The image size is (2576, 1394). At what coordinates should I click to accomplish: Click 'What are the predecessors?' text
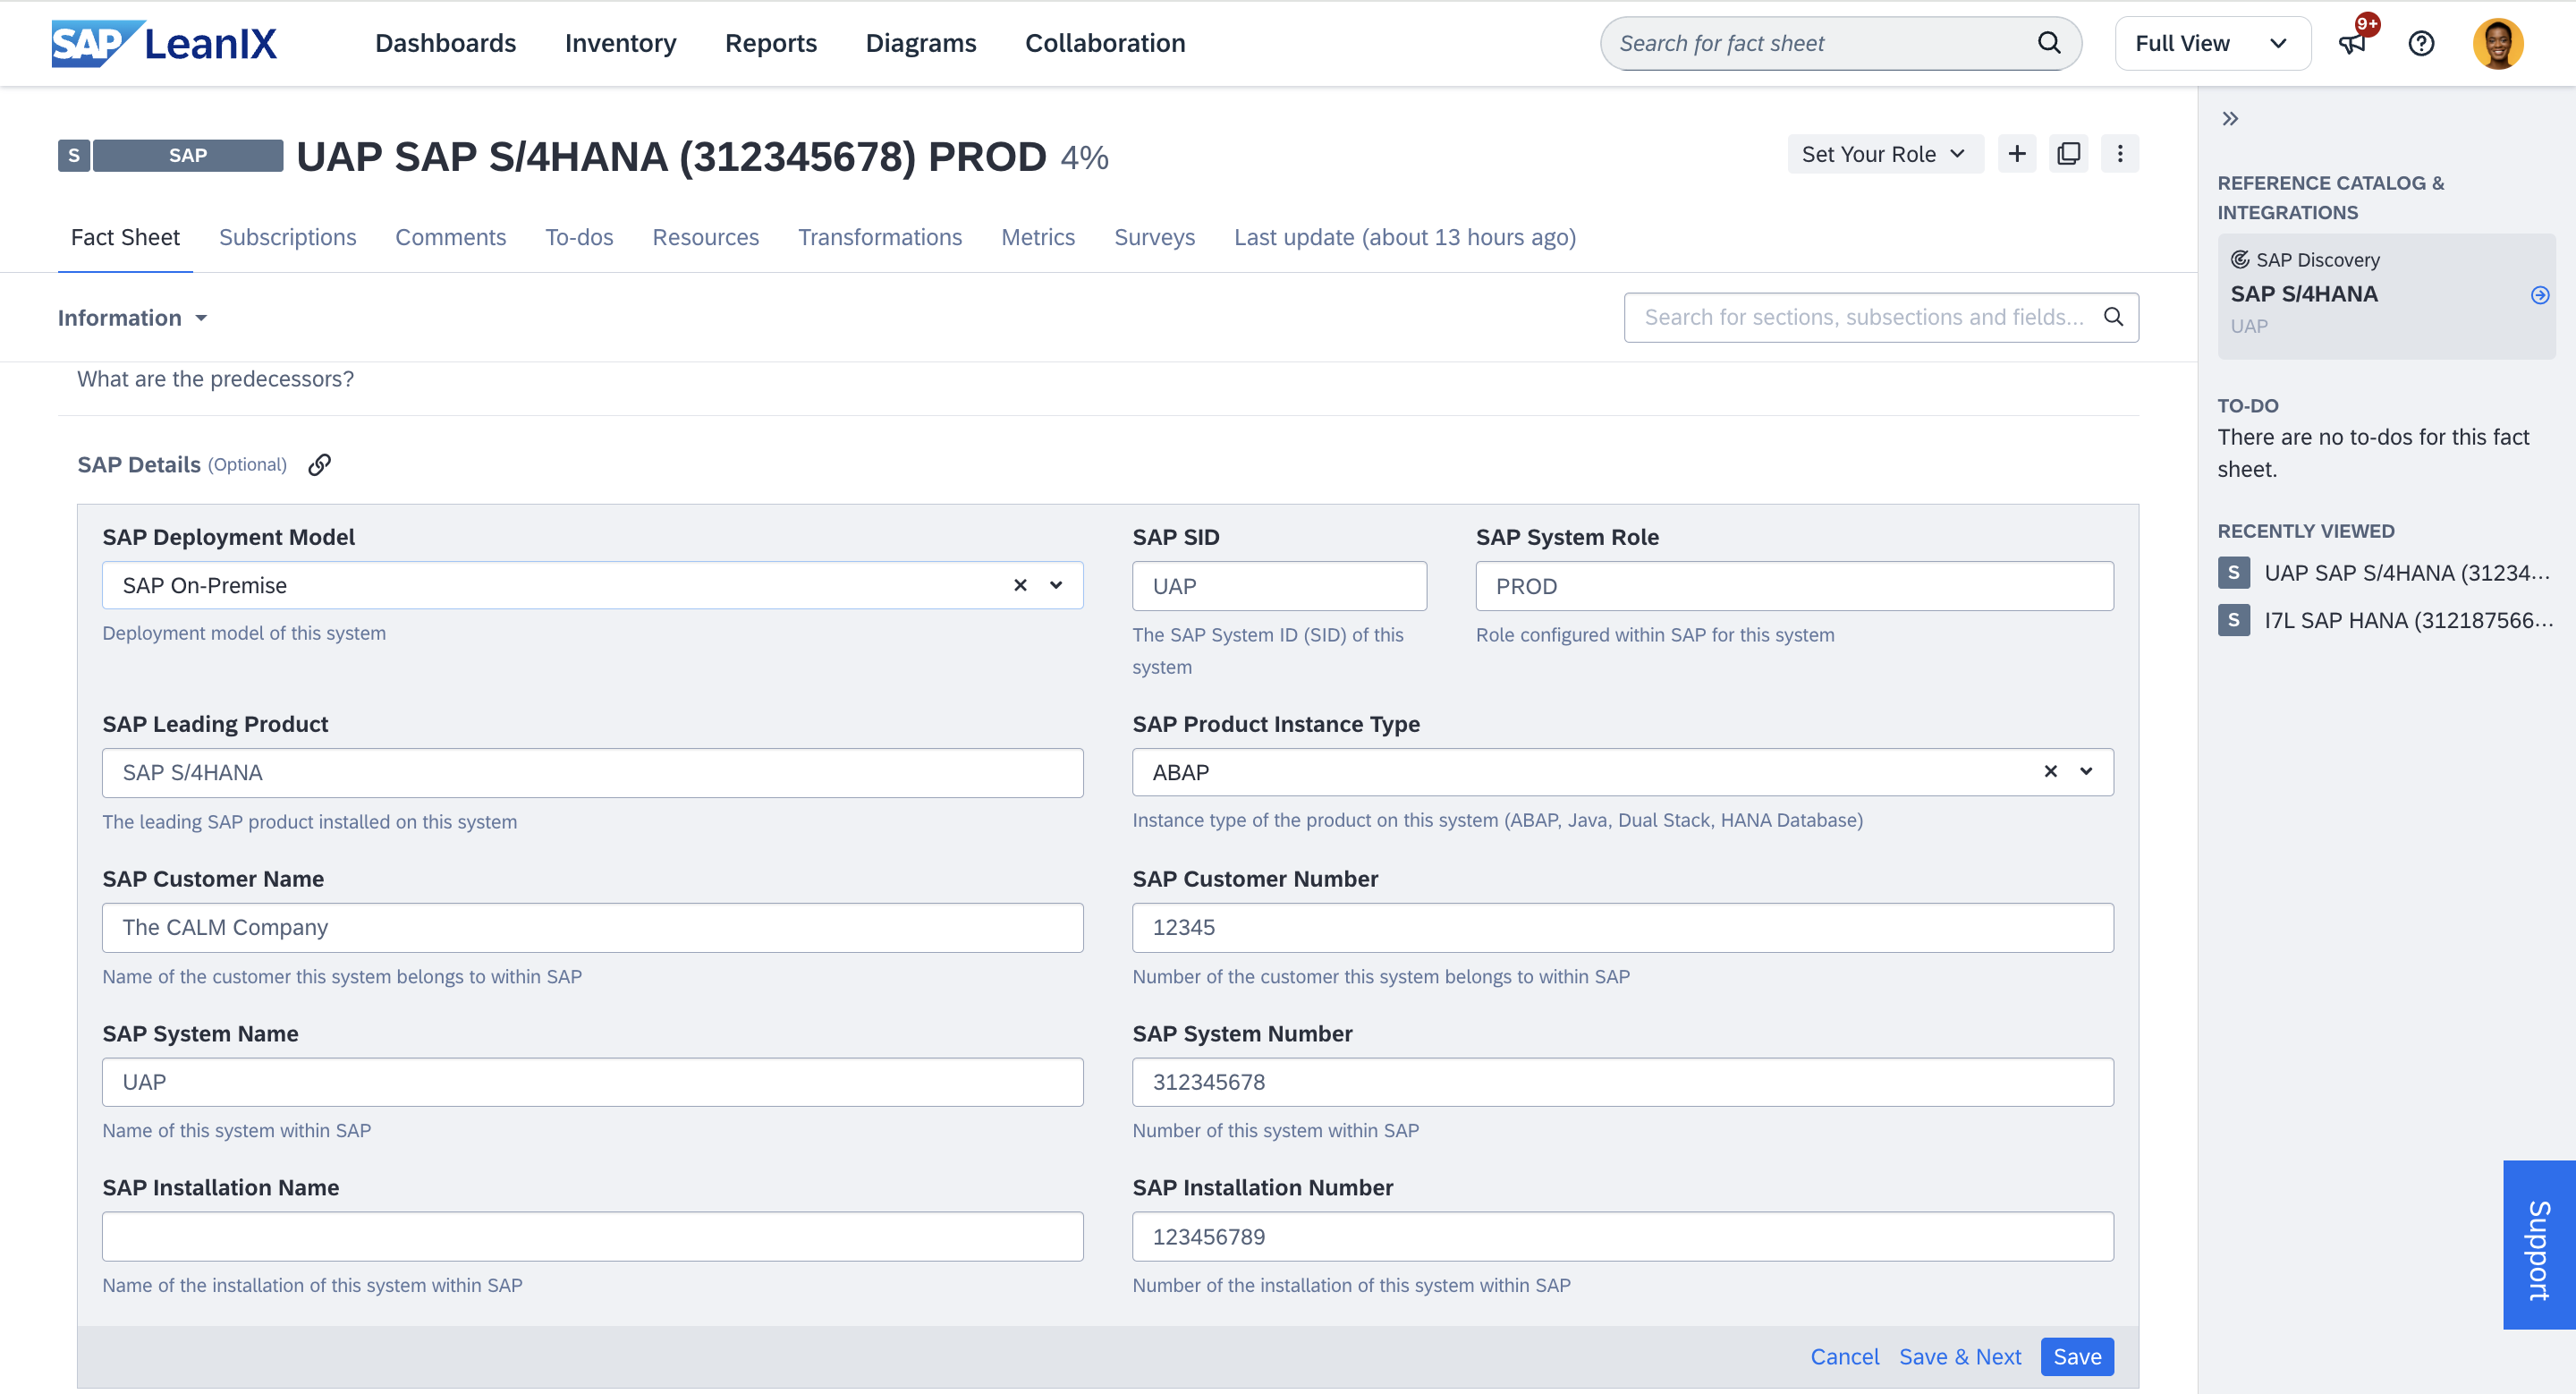point(215,379)
